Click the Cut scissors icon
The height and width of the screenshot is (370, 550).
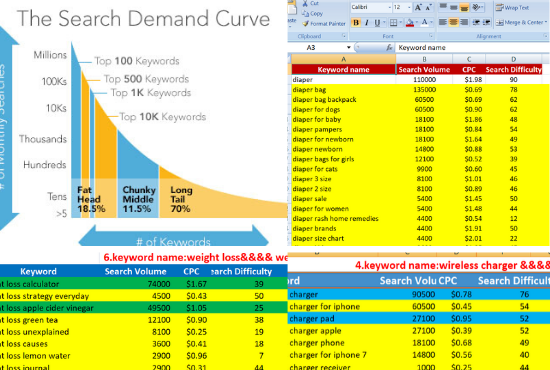click(x=305, y=4)
